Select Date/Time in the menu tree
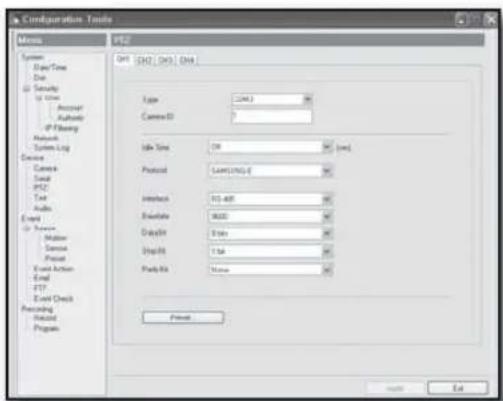The width and height of the screenshot is (503, 401). (50, 68)
